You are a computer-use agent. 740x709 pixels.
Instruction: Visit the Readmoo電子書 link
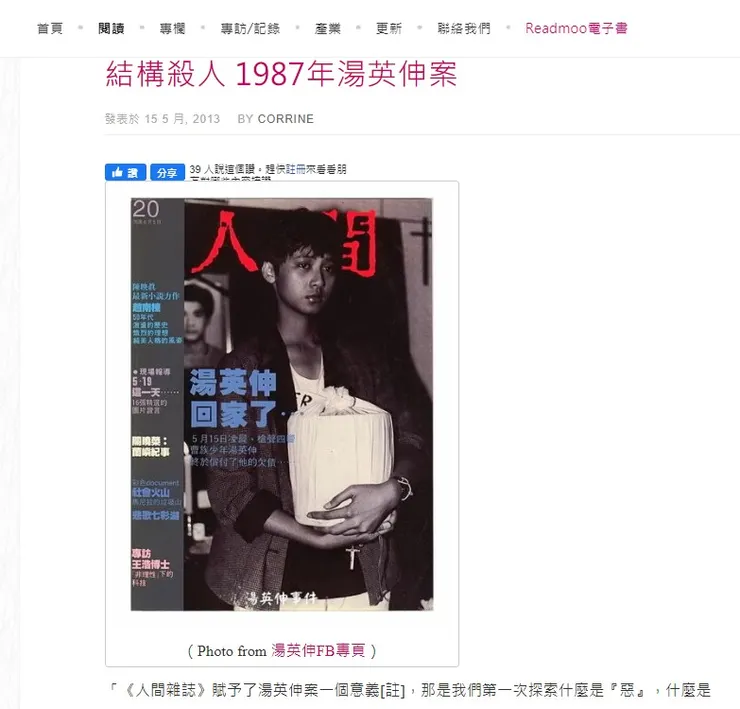point(576,28)
